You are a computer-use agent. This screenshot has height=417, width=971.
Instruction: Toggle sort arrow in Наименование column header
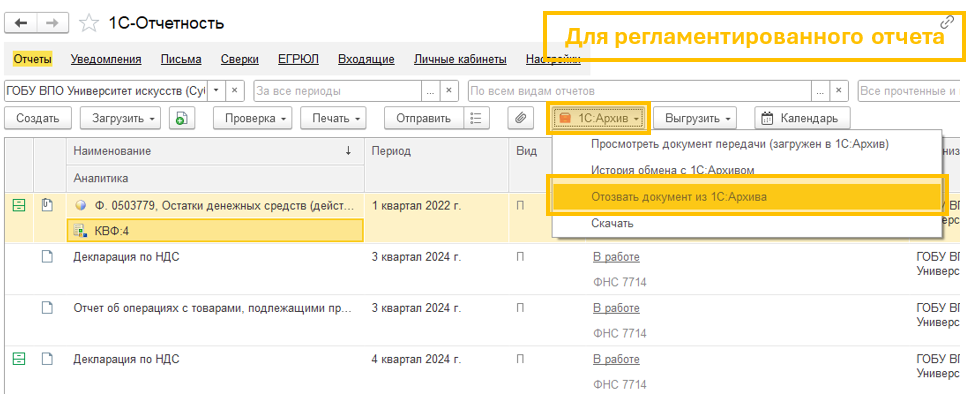[x=348, y=151]
